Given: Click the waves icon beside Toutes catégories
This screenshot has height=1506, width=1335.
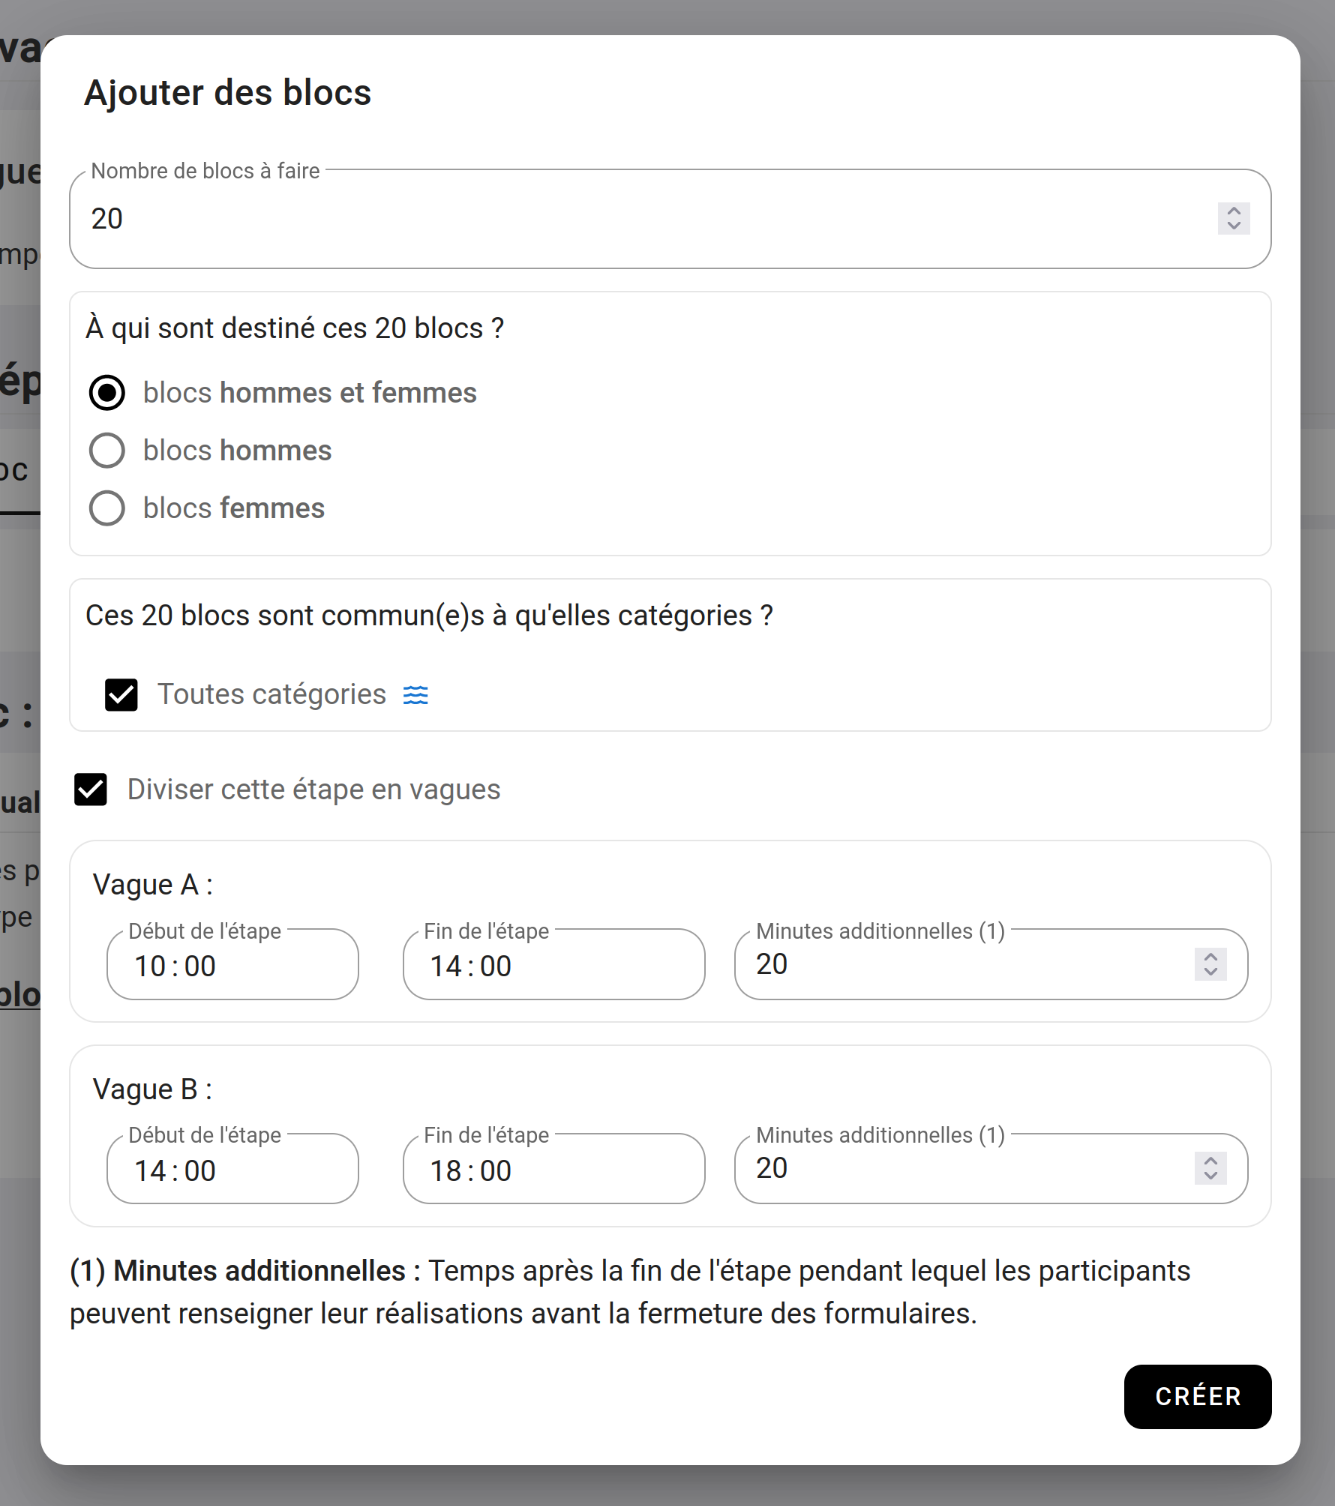Looking at the screenshot, I should [416, 695].
